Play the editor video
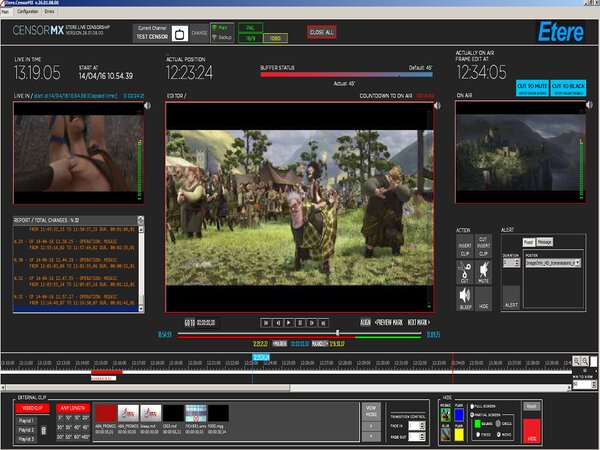The width and height of the screenshot is (600, 450). (289, 323)
